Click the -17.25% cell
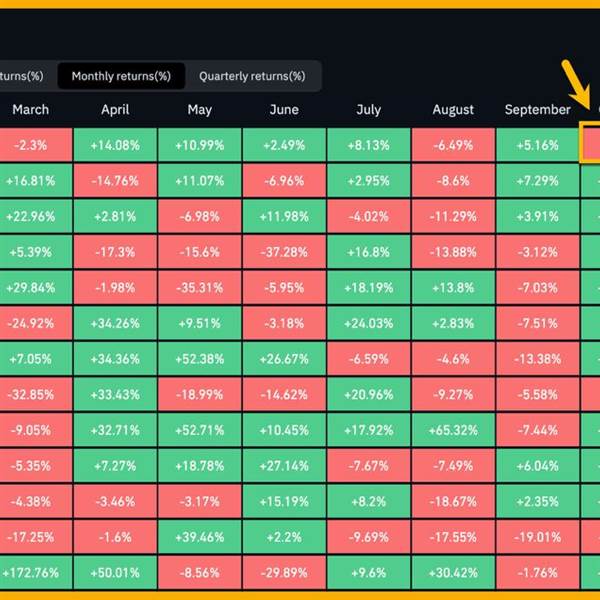 click(36, 536)
